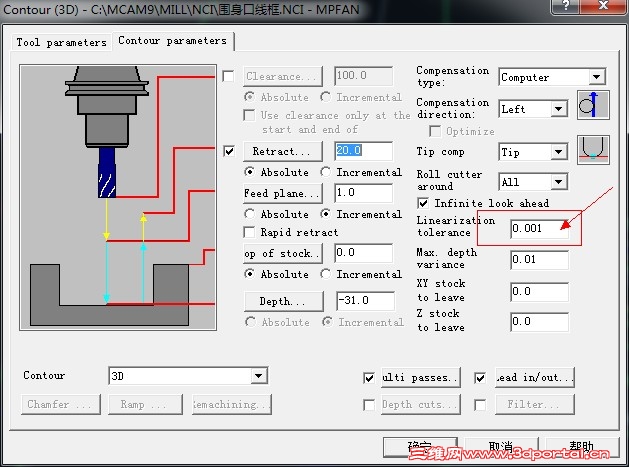629x467 pixels.
Task: Open Multi passes settings button
Action: coord(421,378)
